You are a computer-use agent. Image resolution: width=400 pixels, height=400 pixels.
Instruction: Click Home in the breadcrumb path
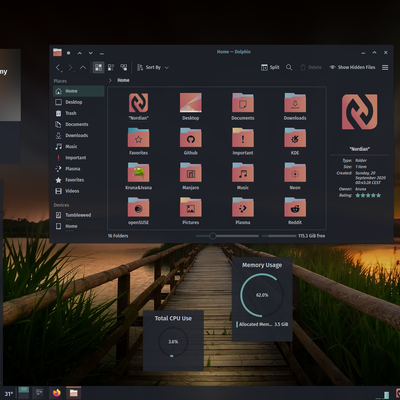coord(123,80)
